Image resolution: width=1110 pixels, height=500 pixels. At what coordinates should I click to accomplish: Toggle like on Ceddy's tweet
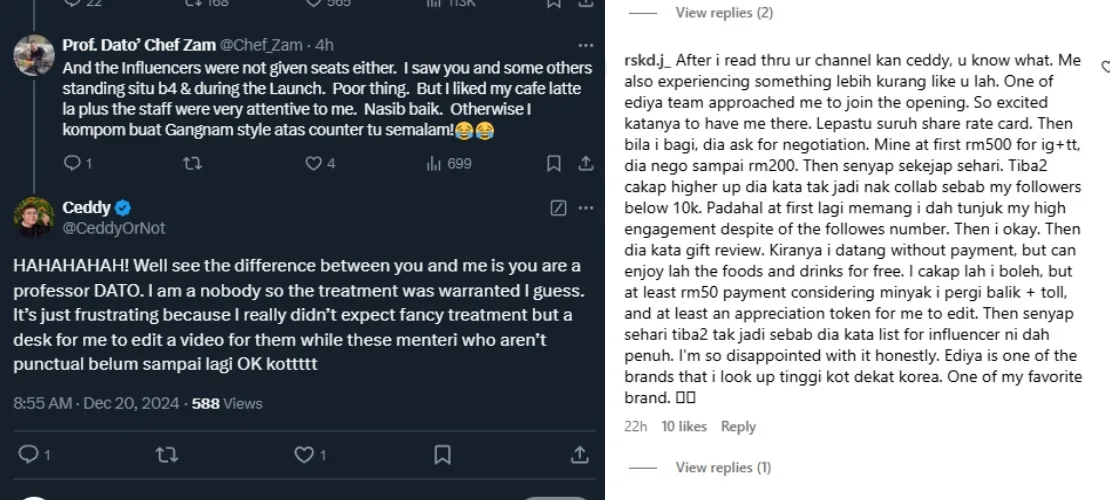(304, 455)
